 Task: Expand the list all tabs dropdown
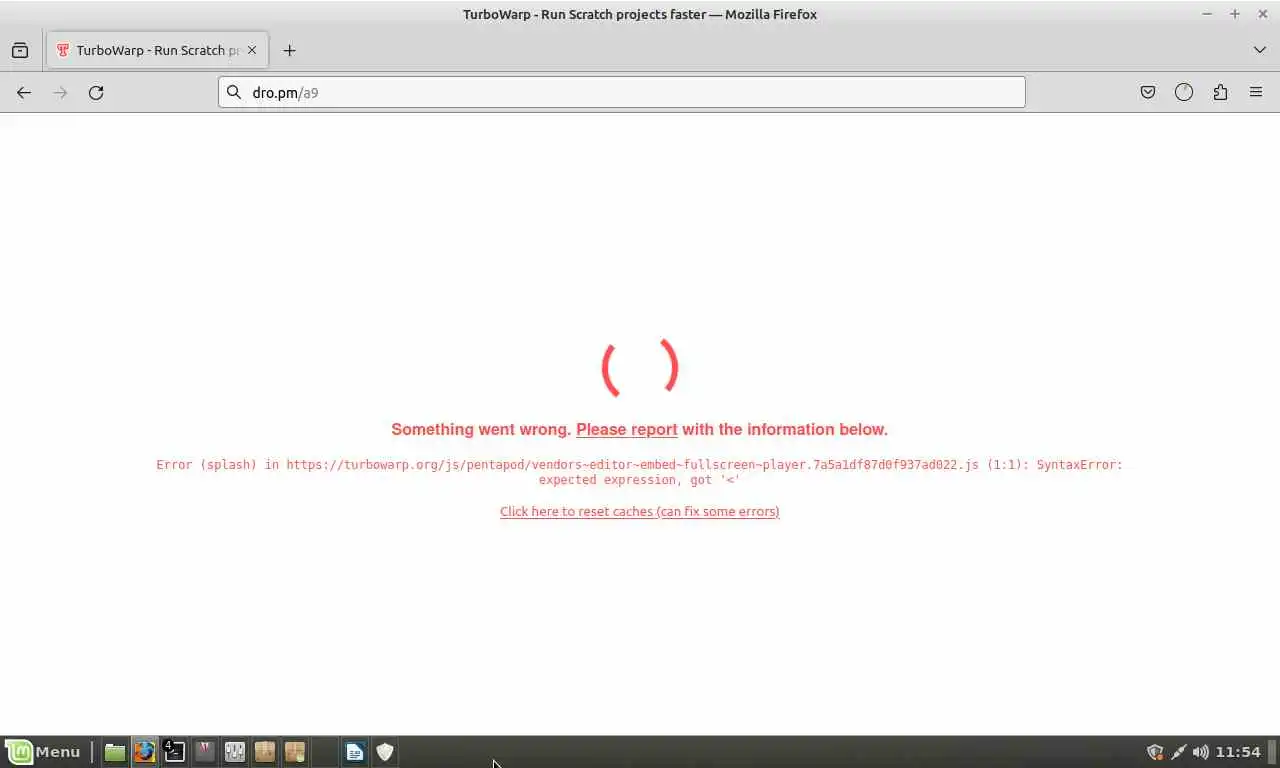point(1260,50)
